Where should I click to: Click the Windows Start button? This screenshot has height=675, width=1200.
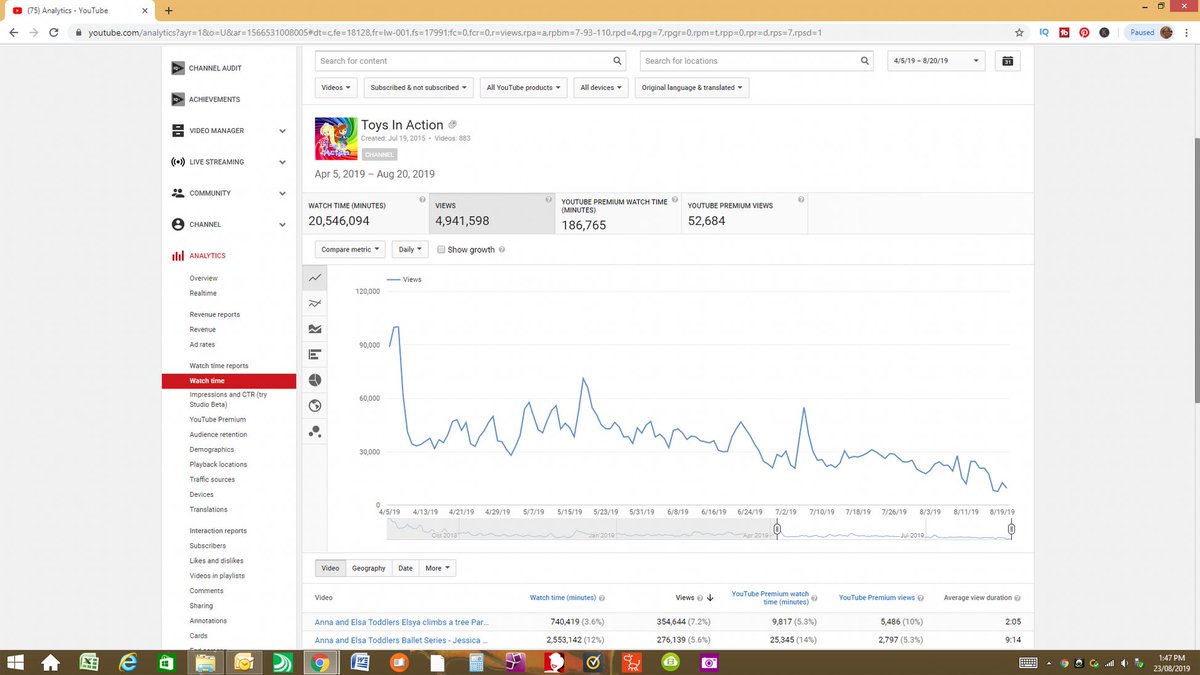click(x=16, y=662)
